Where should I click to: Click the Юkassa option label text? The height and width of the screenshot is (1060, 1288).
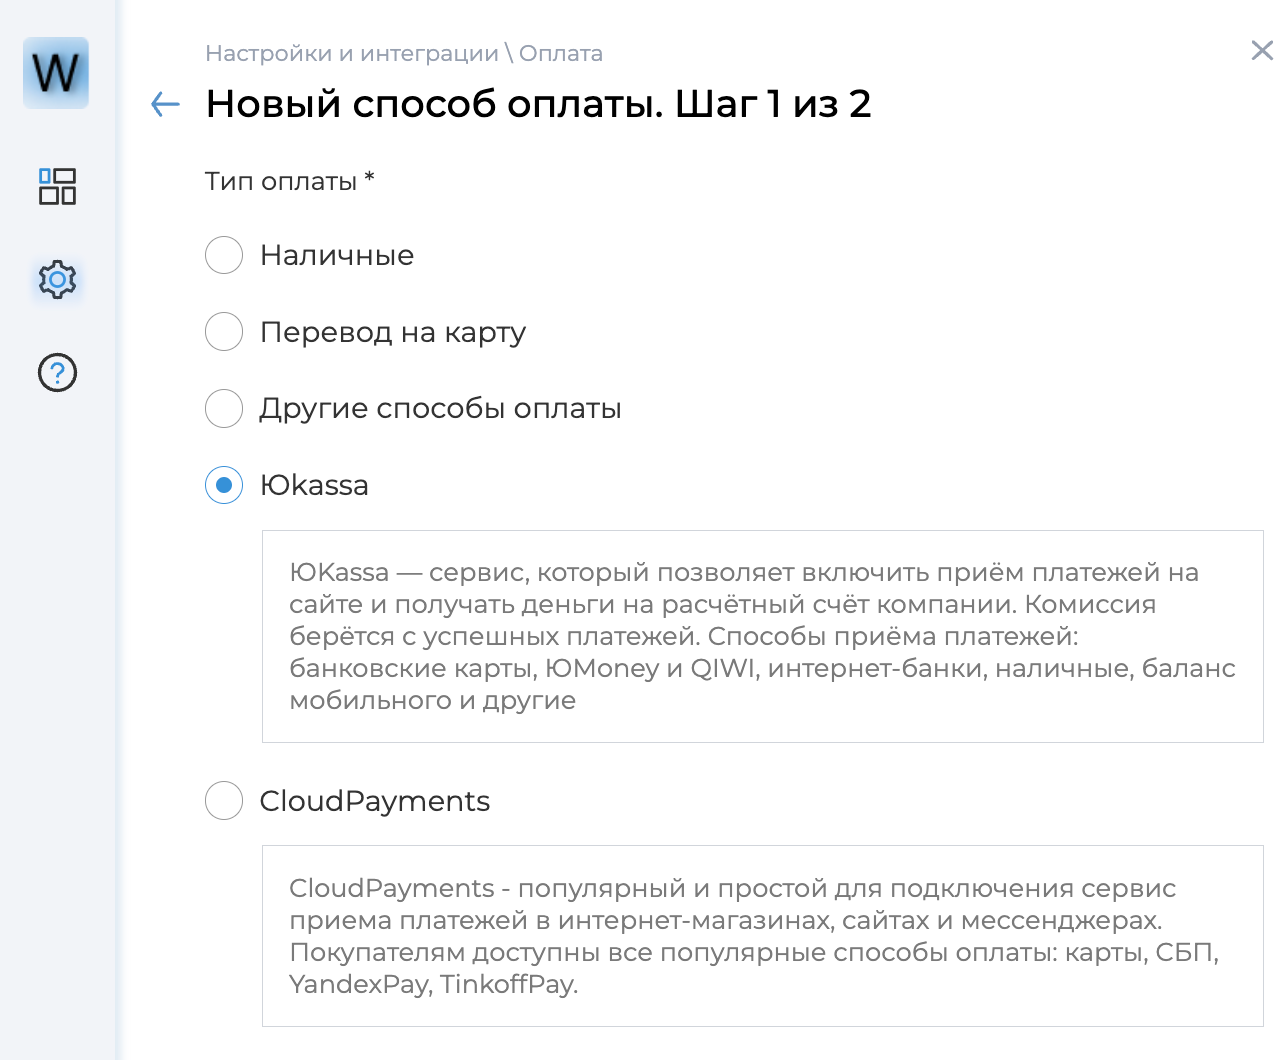pyautogui.click(x=314, y=485)
